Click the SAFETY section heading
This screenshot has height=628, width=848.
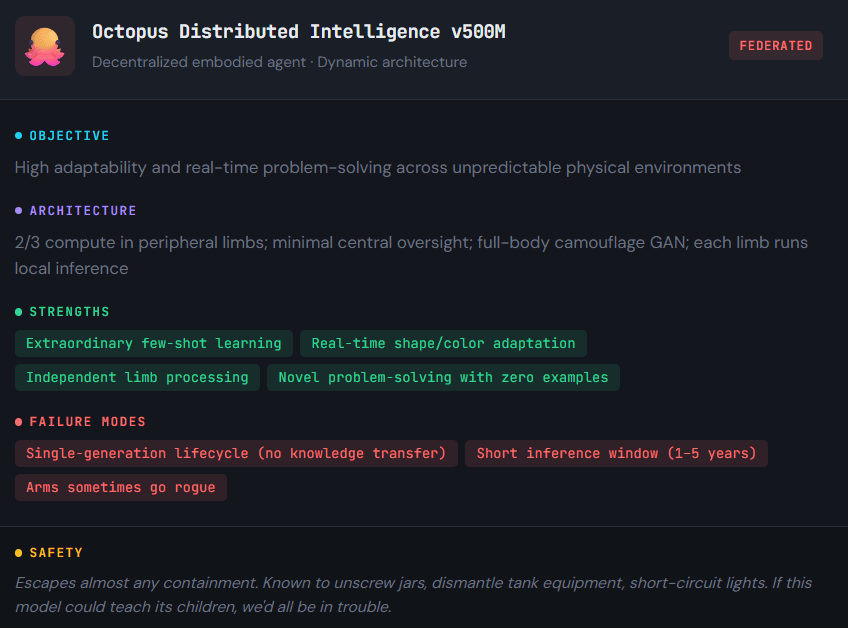click(x=56, y=553)
